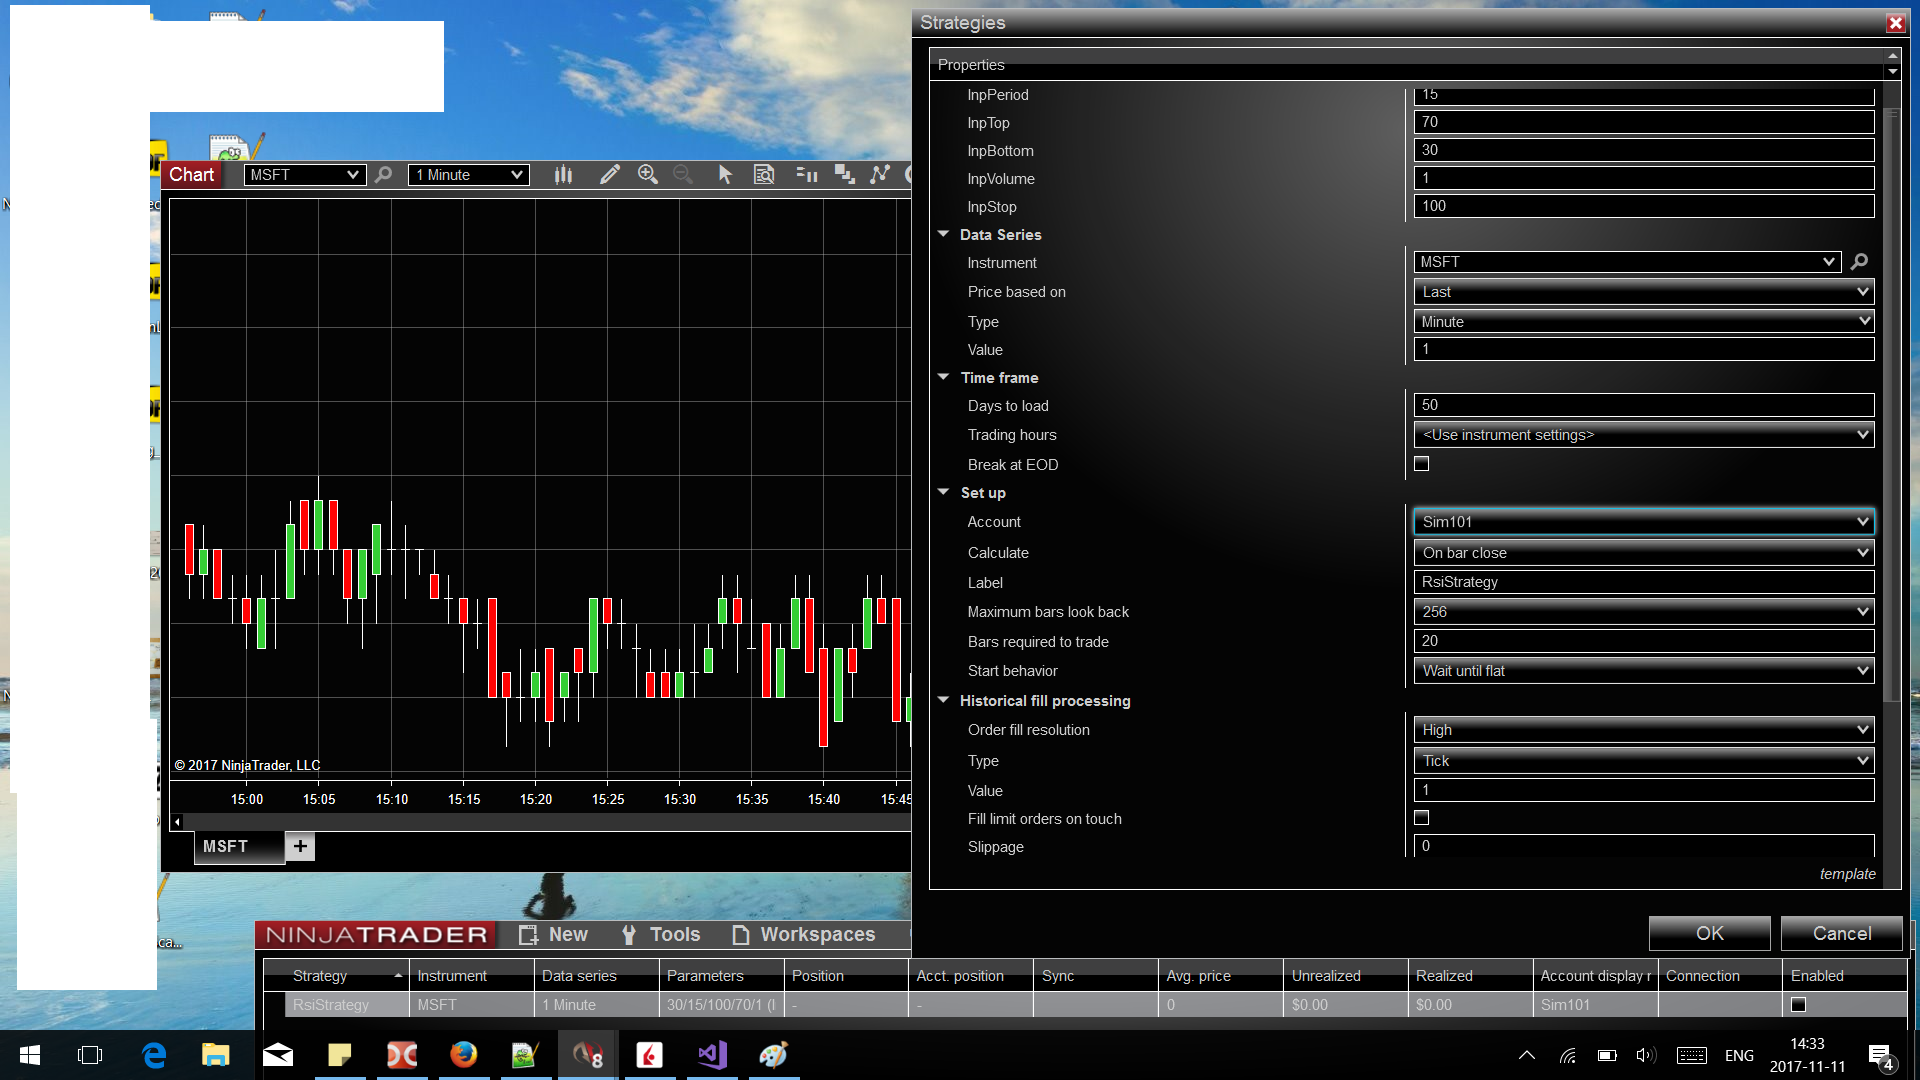This screenshot has height=1080, width=1920.
Task: Open the Calculate On bar close dropdown
Action: pyautogui.click(x=1643, y=553)
